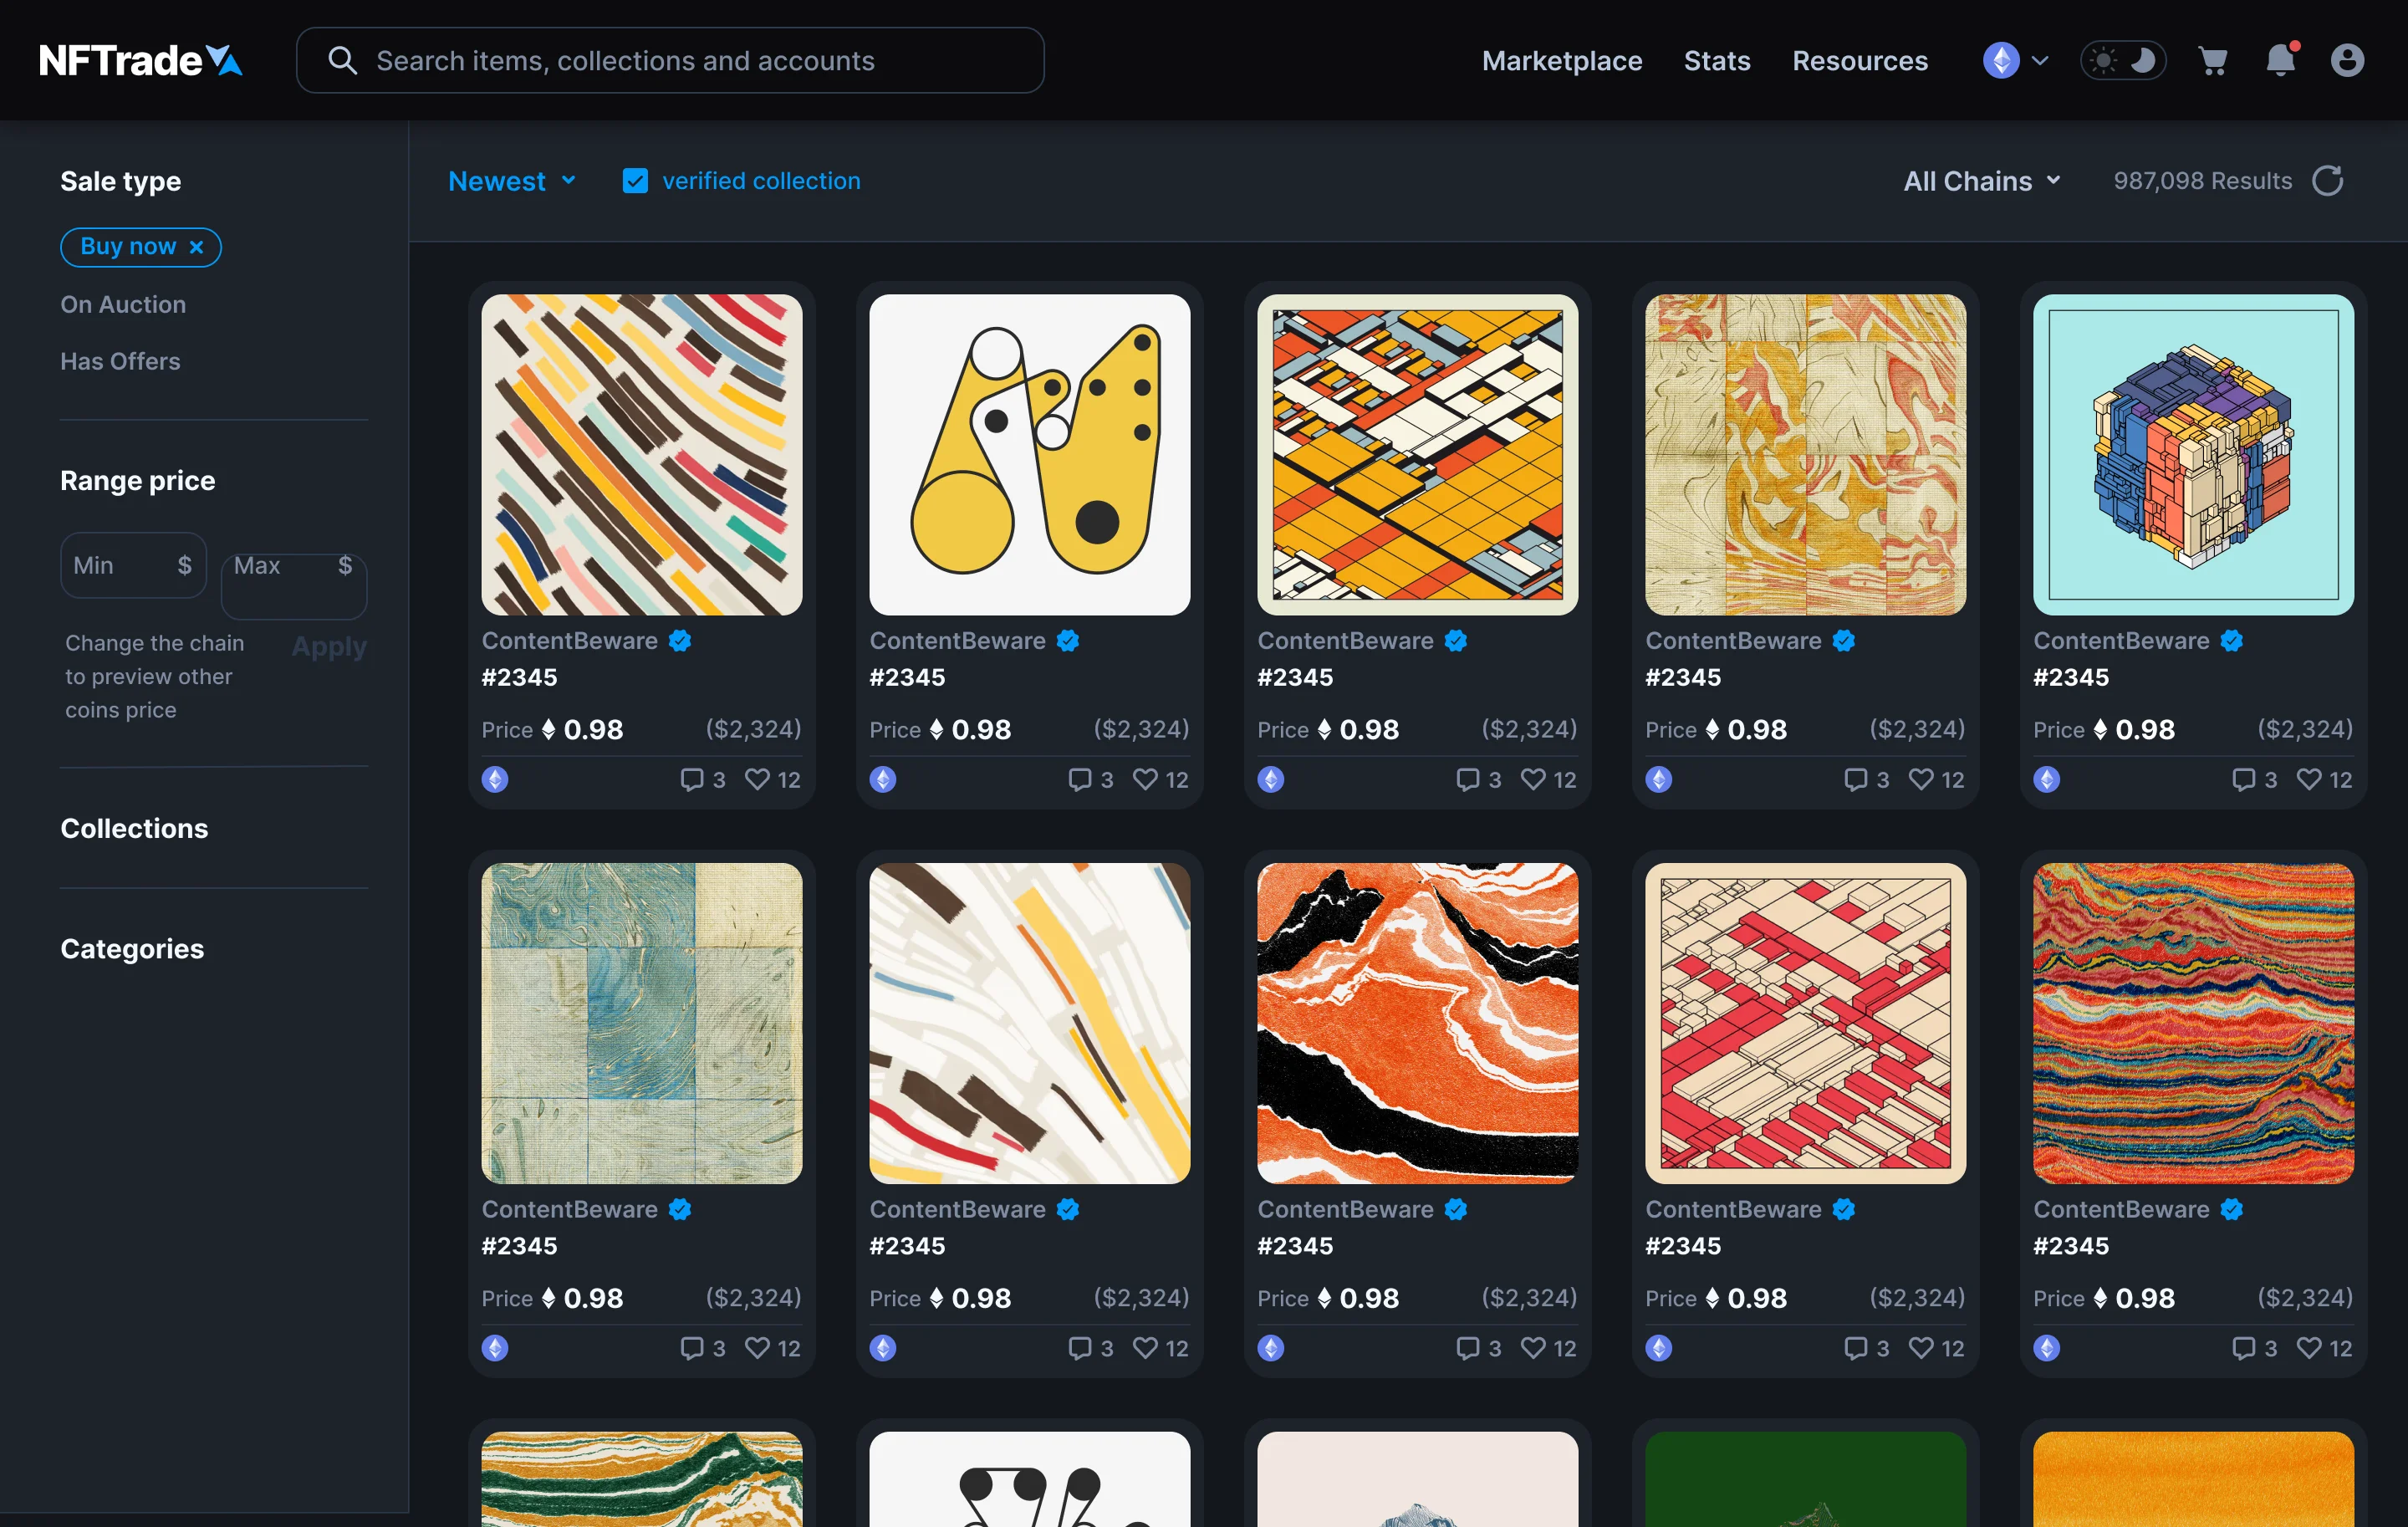Click into the Min price field
This screenshot has width=2408, height=1527.
pyautogui.click(x=133, y=565)
